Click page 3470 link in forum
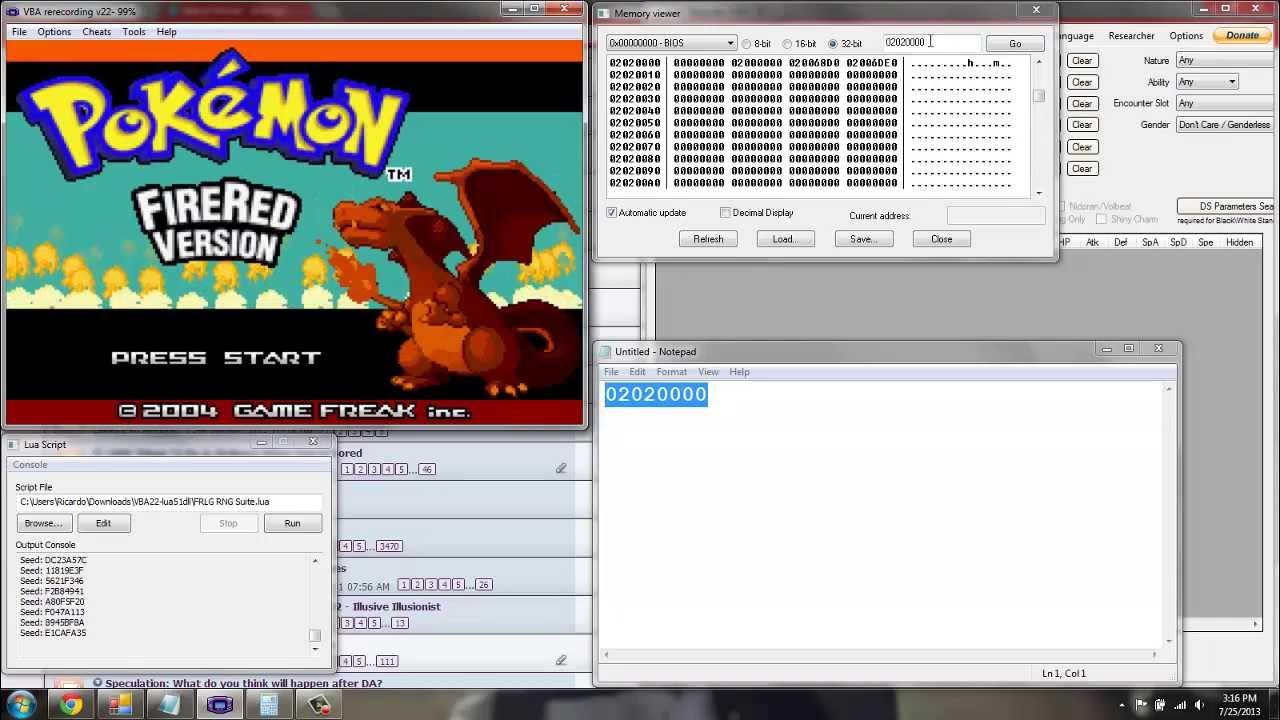The width and height of the screenshot is (1280, 720). point(388,546)
